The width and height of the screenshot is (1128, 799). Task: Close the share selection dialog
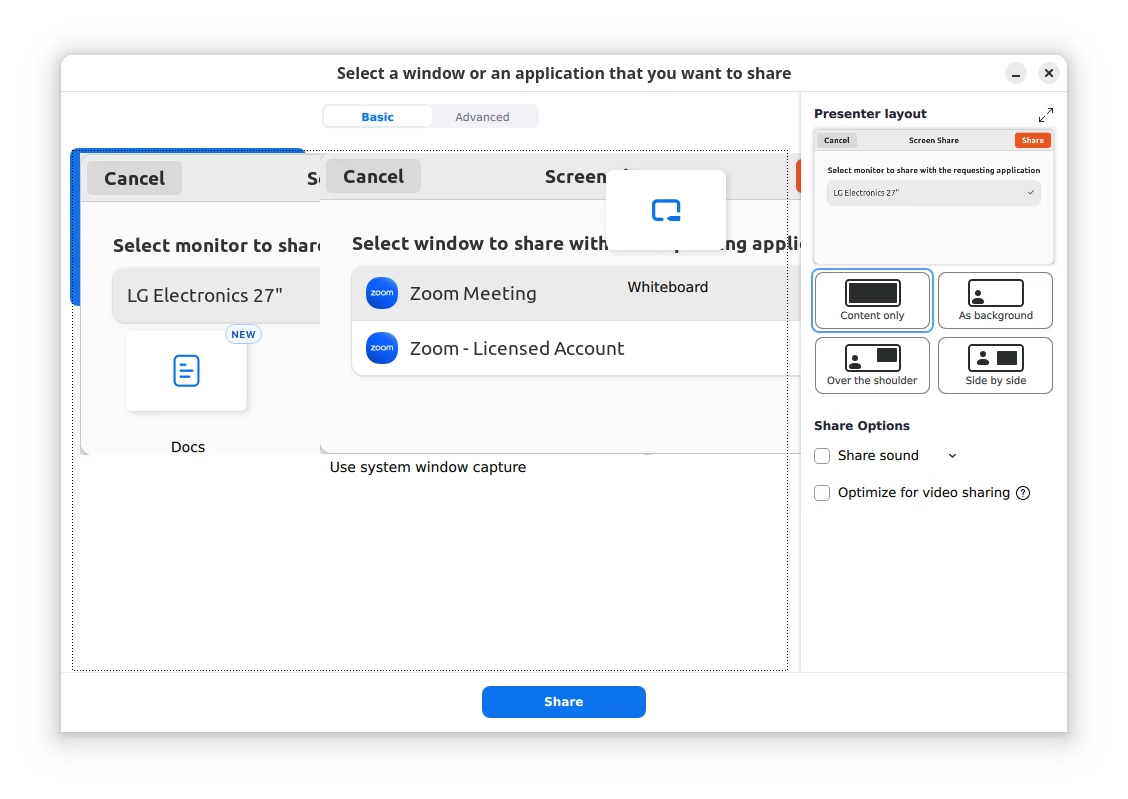pyautogui.click(x=1049, y=73)
